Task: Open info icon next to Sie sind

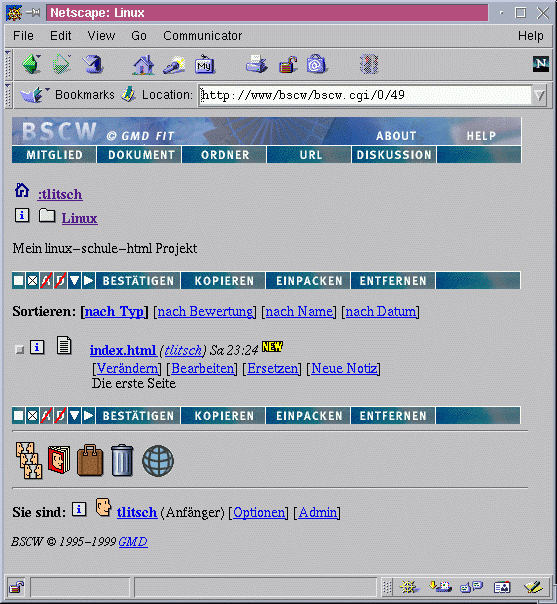Action: pos(79,510)
